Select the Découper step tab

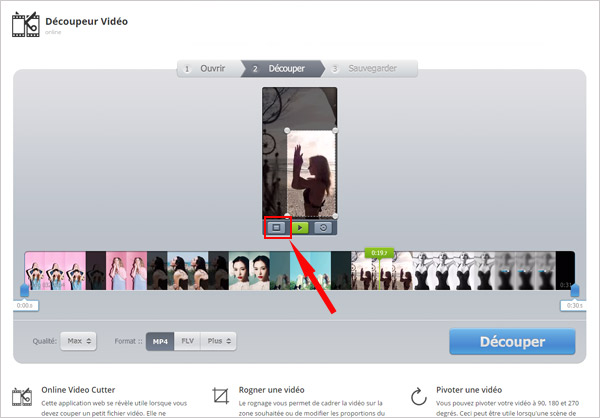pyautogui.click(x=281, y=69)
